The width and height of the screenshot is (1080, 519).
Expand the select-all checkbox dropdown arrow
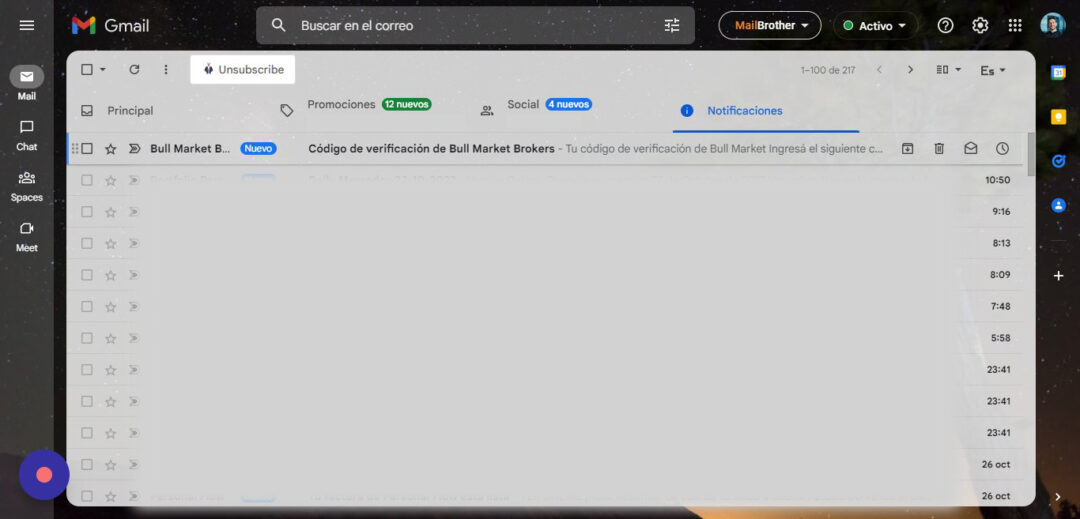(x=102, y=70)
